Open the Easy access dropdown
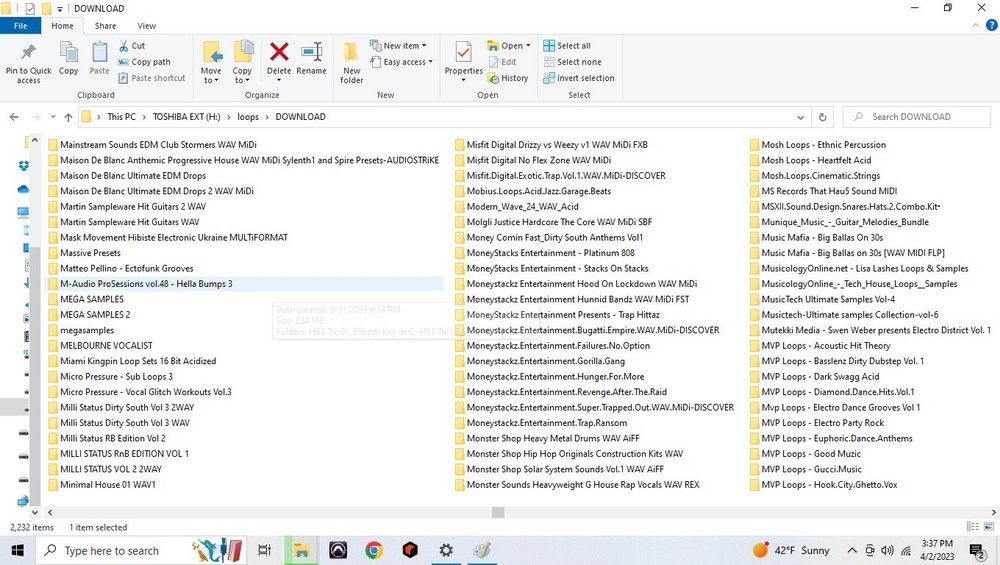 click(x=401, y=62)
